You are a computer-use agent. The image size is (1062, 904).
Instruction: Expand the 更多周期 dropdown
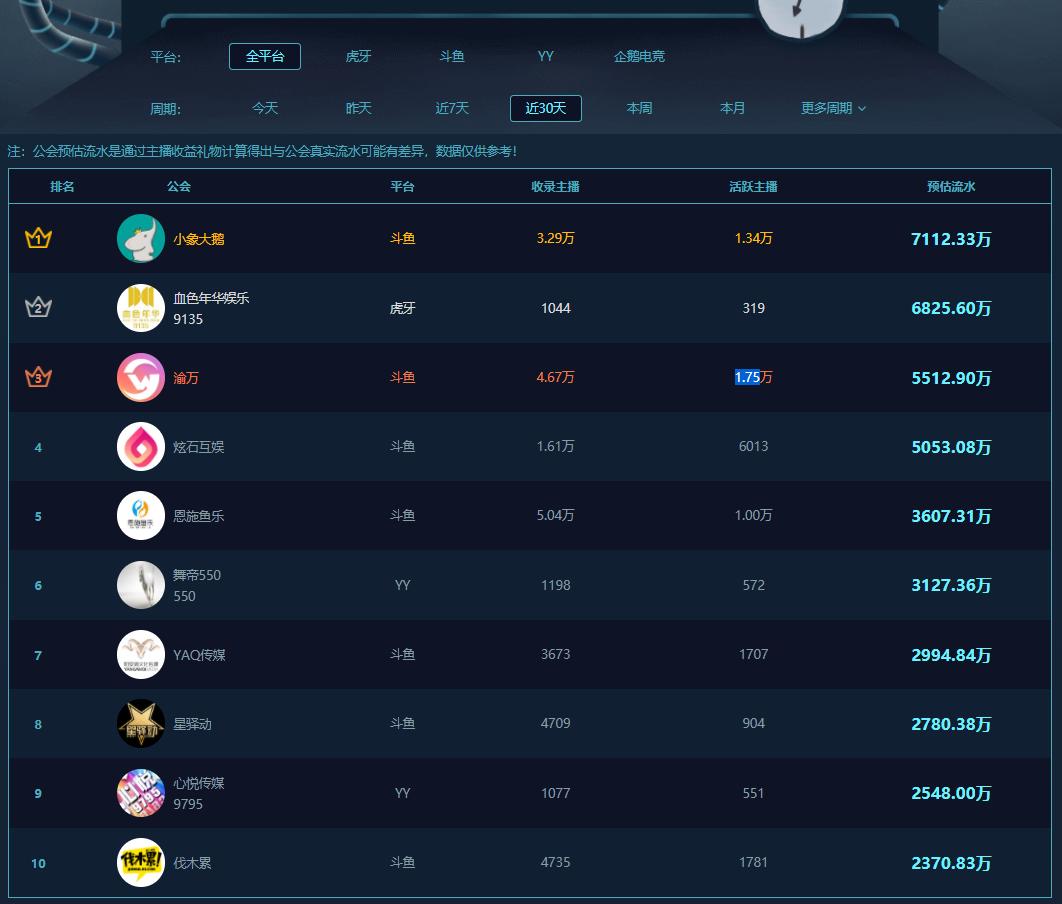[833, 108]
